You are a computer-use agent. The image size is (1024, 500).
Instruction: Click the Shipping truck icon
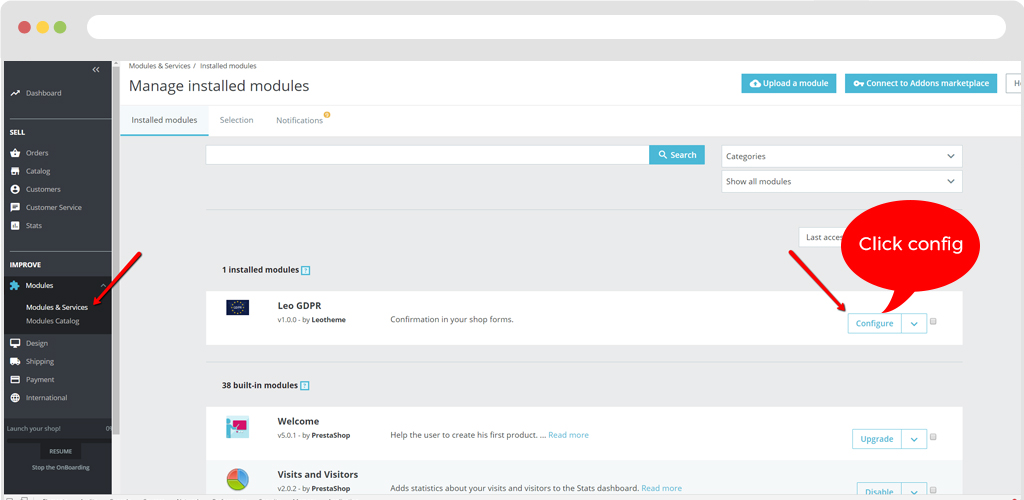(x=15, y=362)
